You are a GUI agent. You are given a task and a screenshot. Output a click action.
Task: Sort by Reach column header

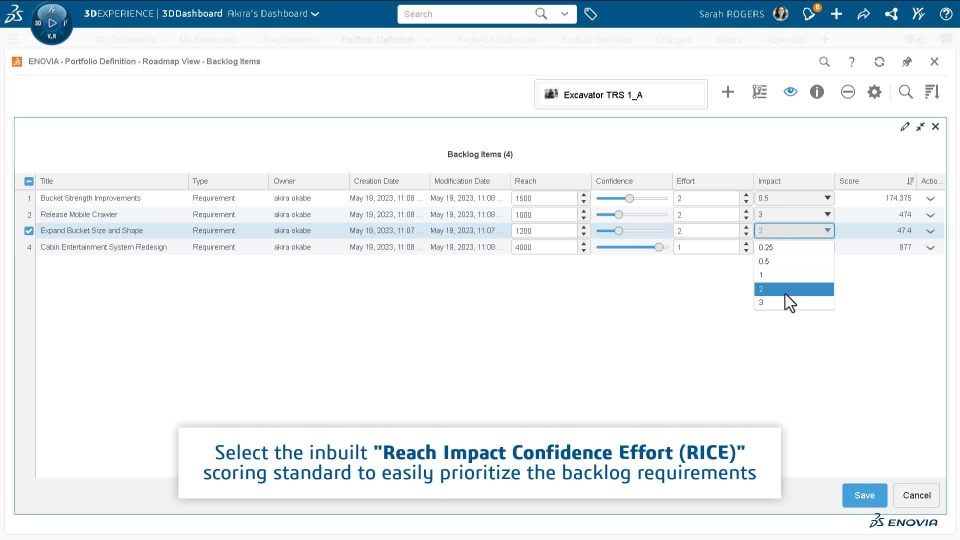click(550, 181)
